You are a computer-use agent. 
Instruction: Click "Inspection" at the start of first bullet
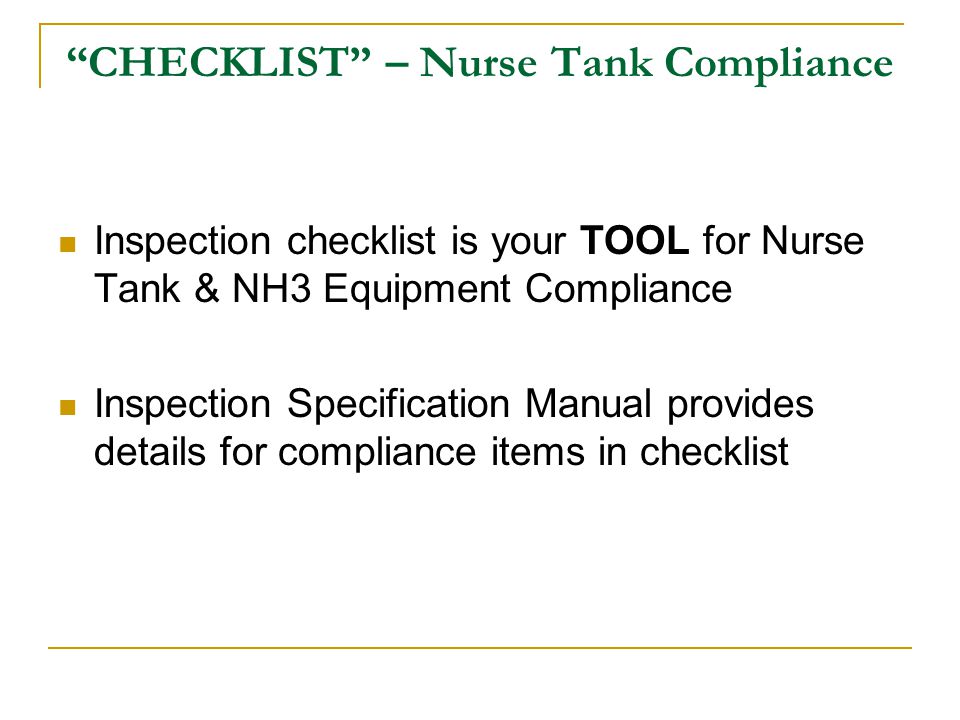[x=182, y=242]
